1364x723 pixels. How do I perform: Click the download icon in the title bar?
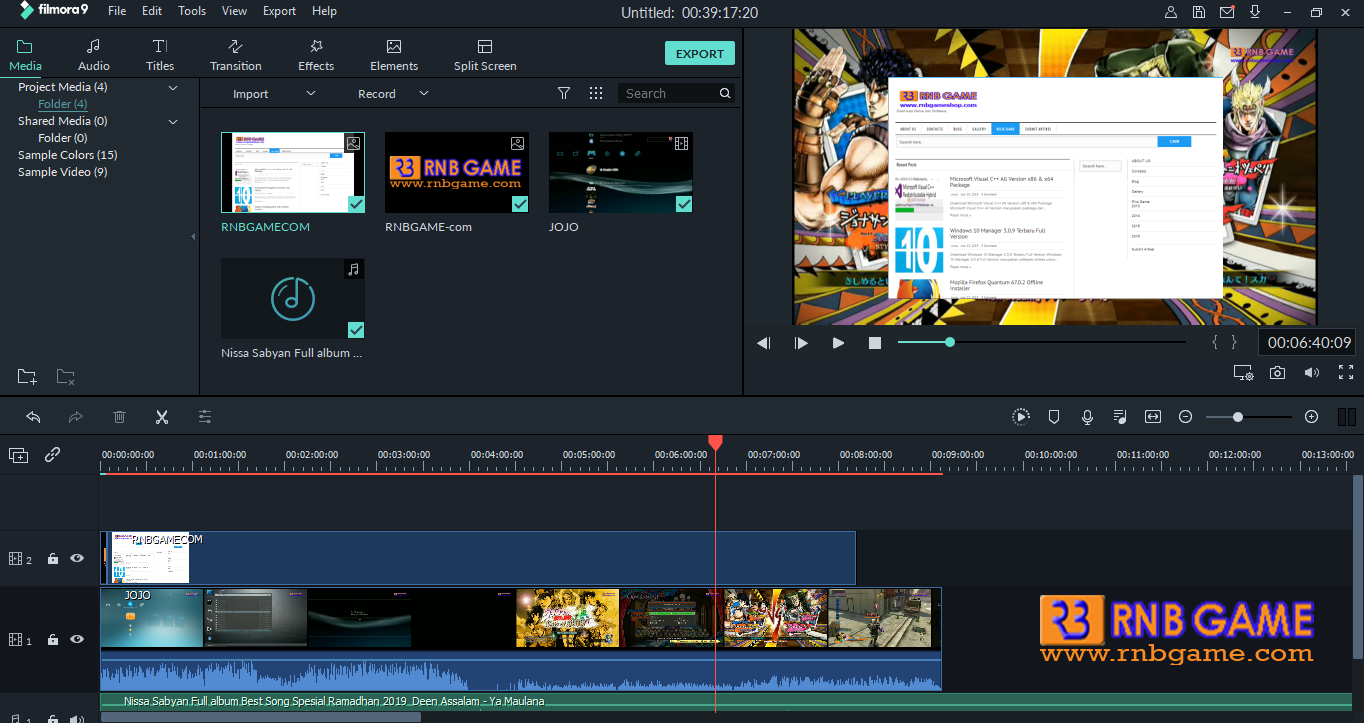tap(1255, 12)
